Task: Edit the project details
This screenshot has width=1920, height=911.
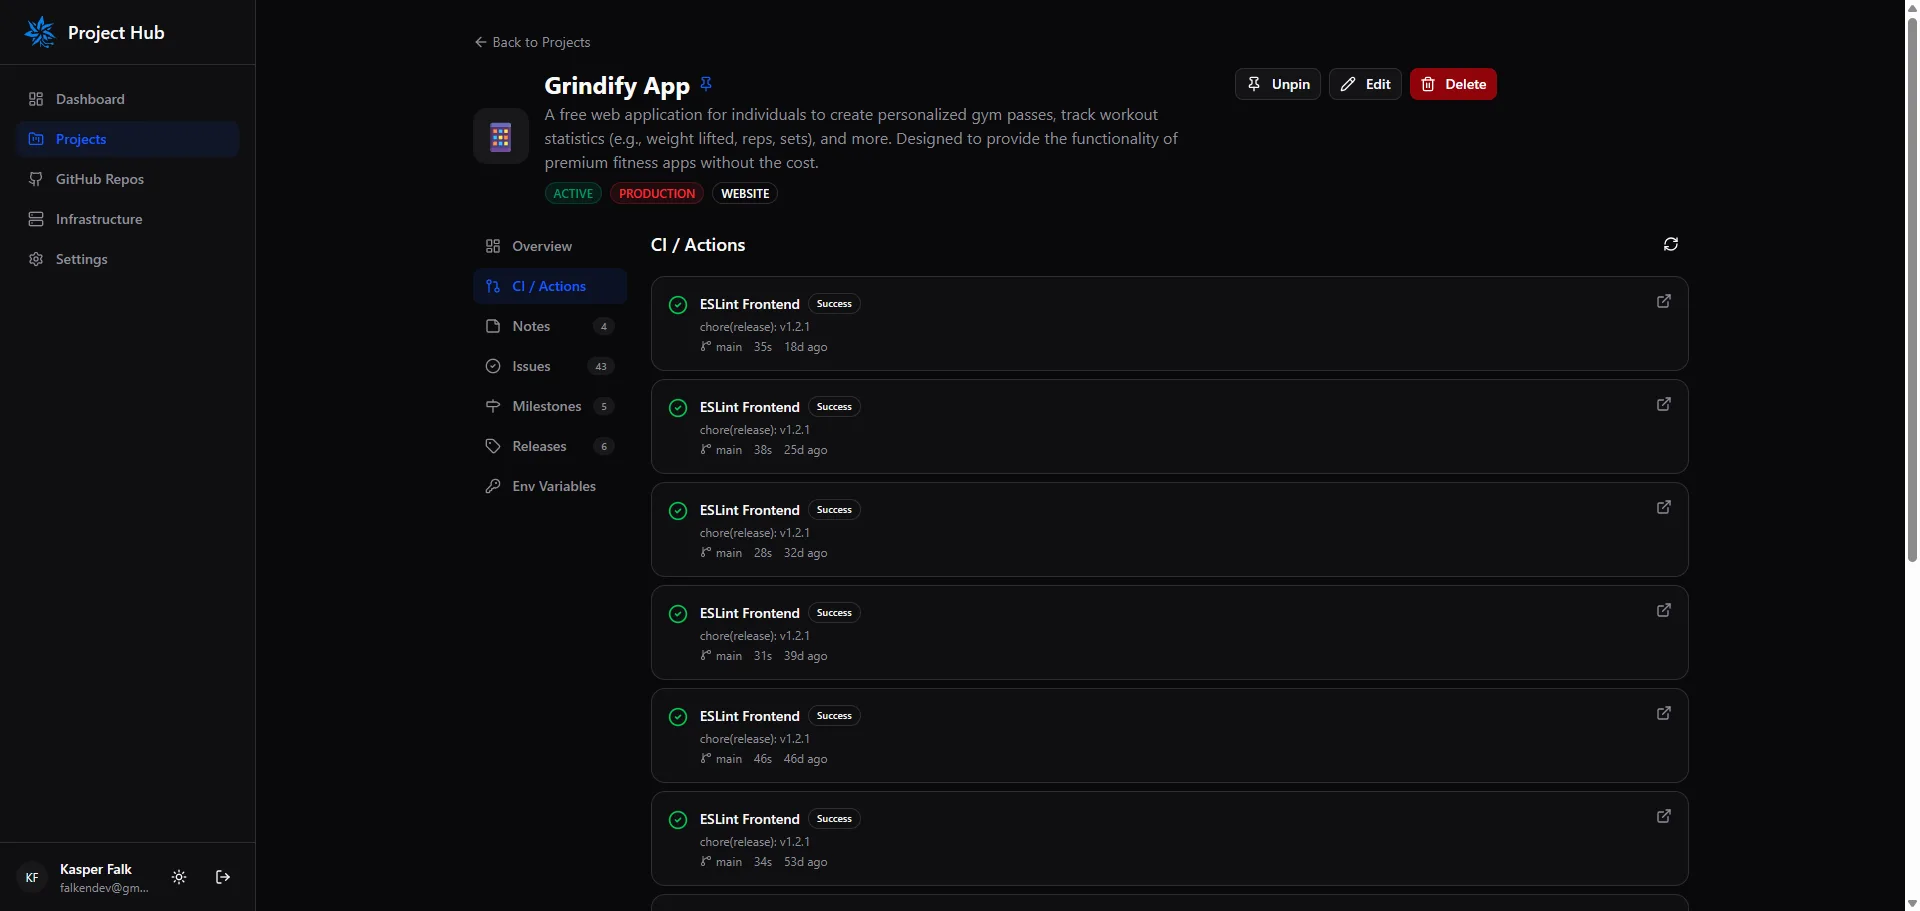Action: (1365, 84)
